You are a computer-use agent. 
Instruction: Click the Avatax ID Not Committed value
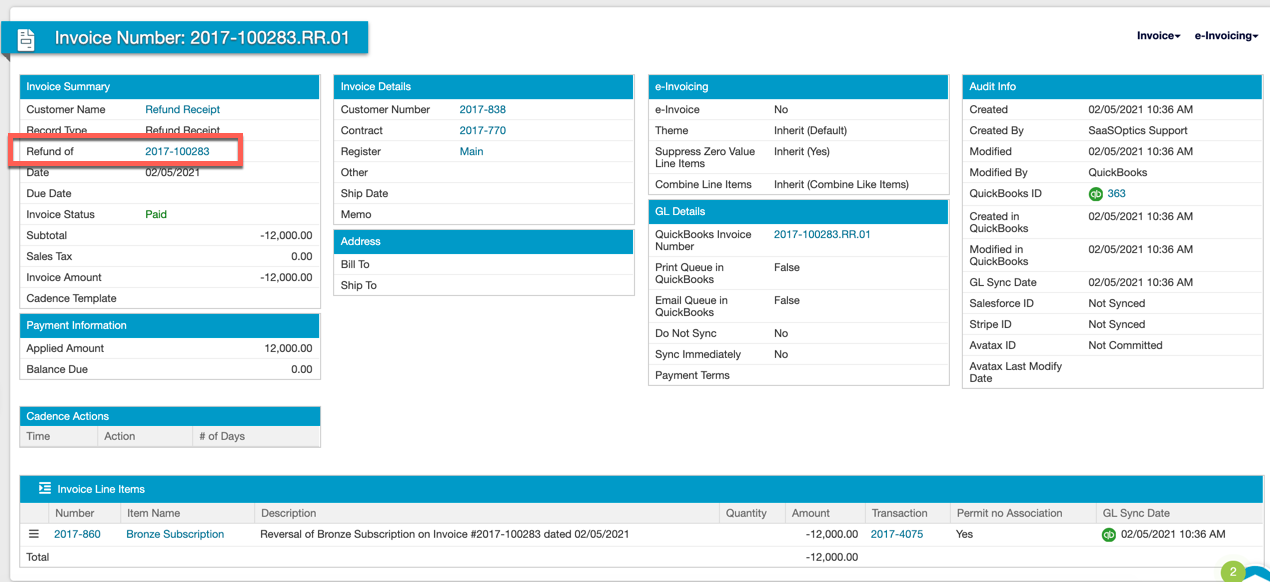1125,346
